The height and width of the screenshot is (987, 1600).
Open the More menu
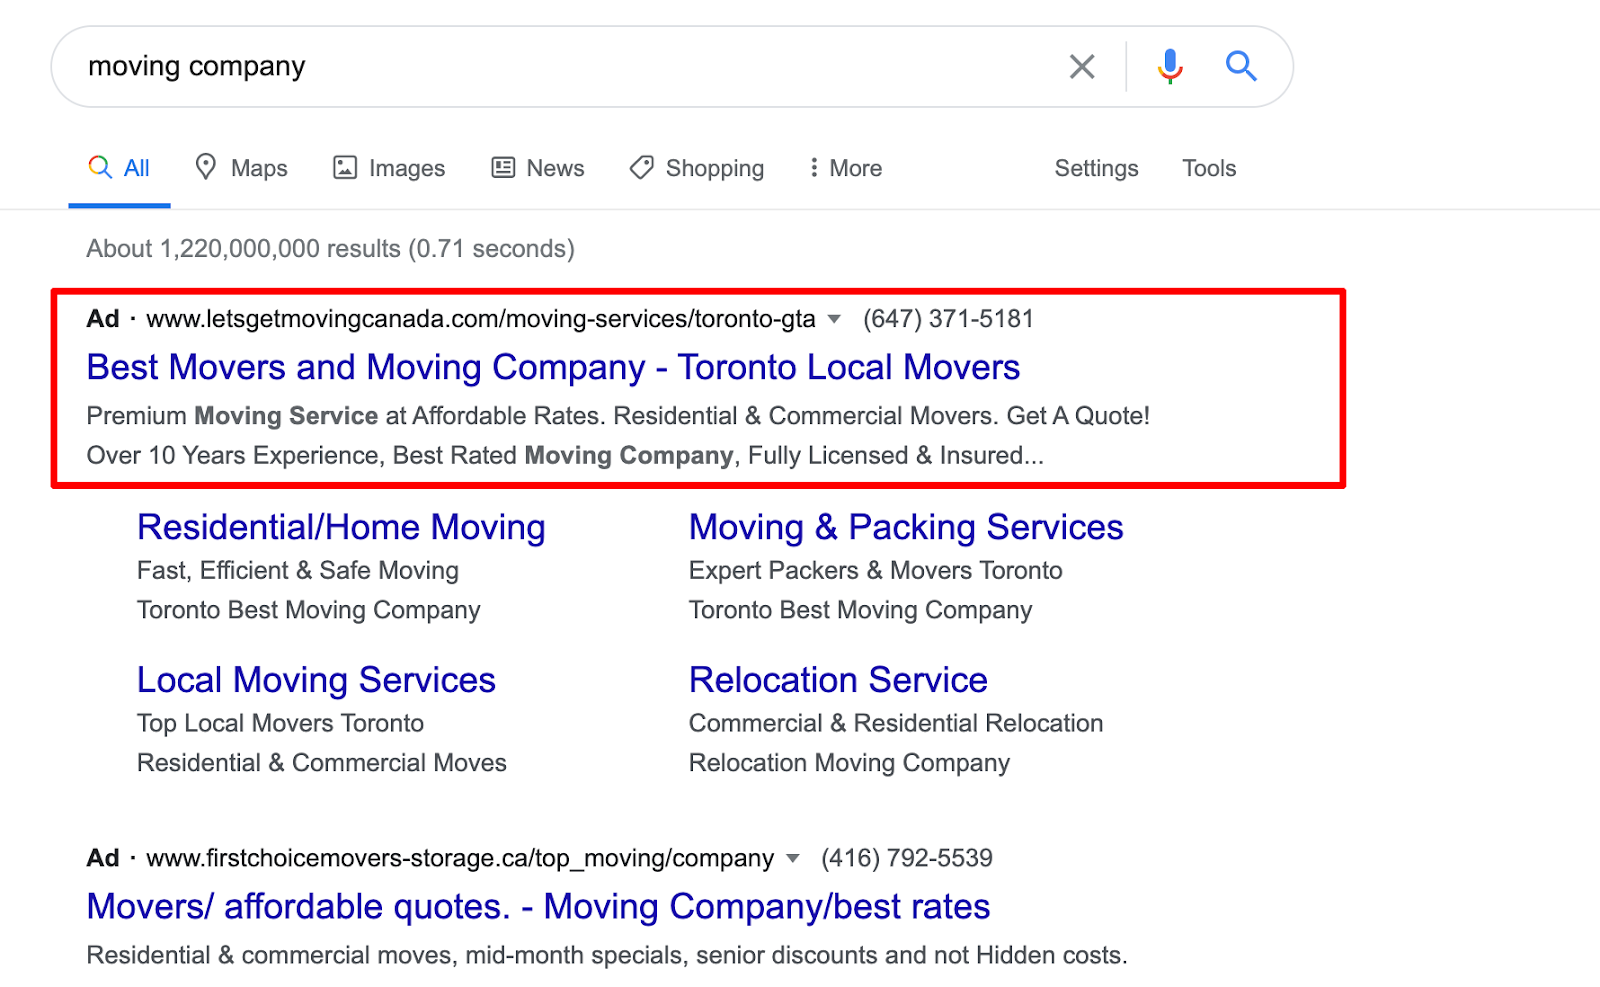click(846, 168)
